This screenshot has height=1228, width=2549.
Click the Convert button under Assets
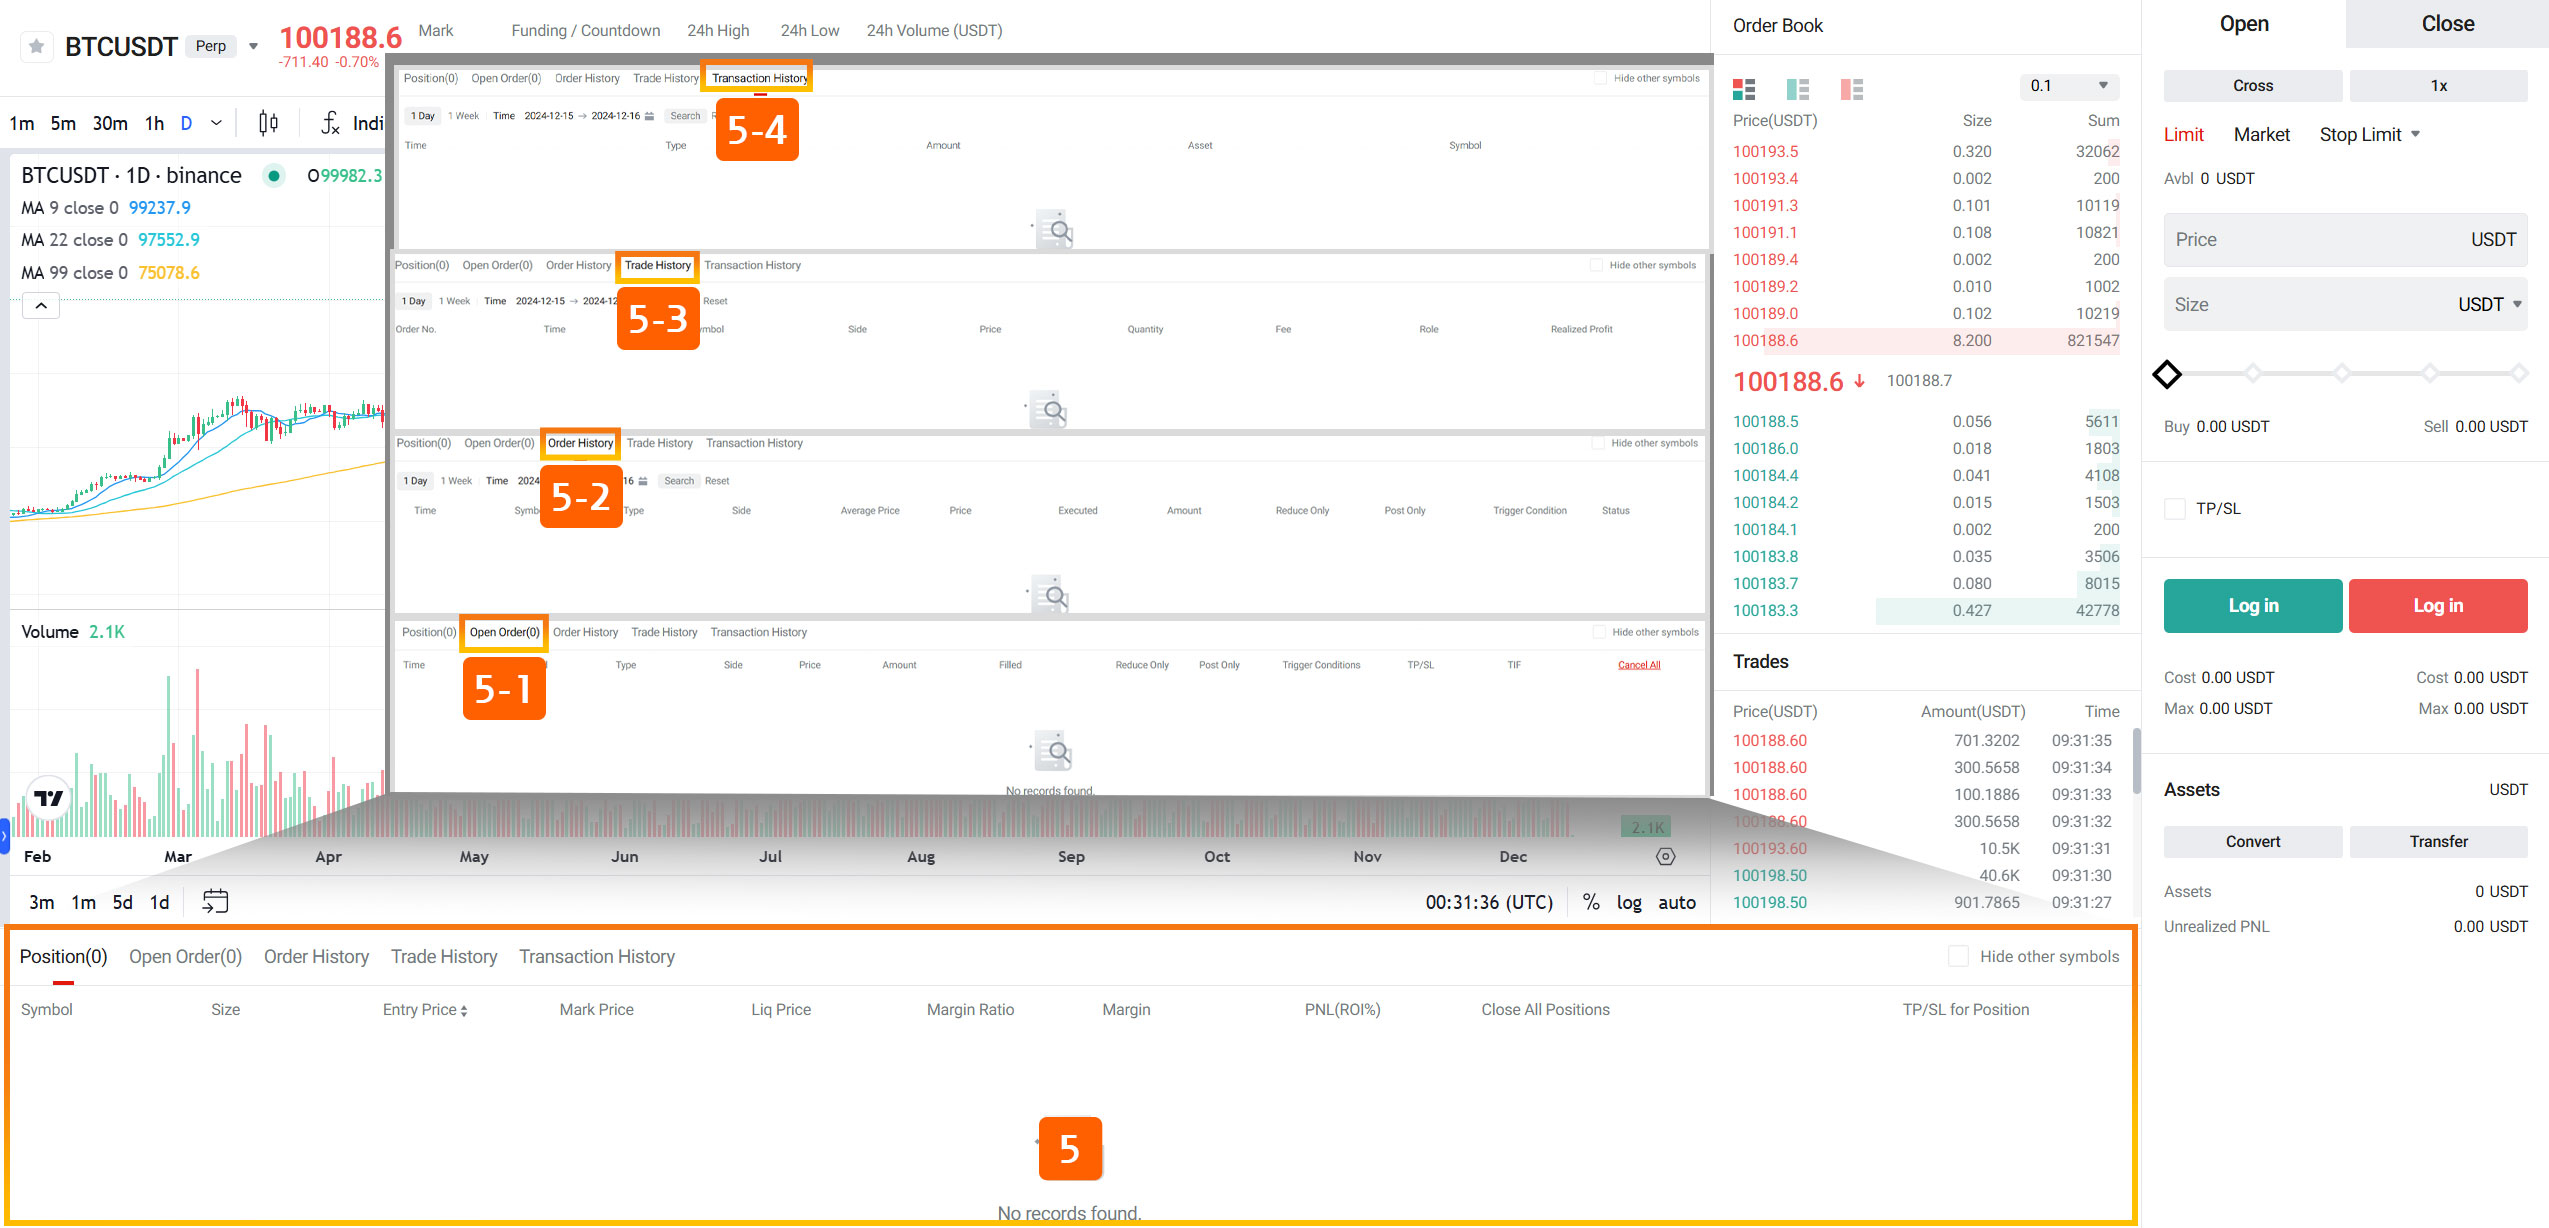(x=2252, y=842)
